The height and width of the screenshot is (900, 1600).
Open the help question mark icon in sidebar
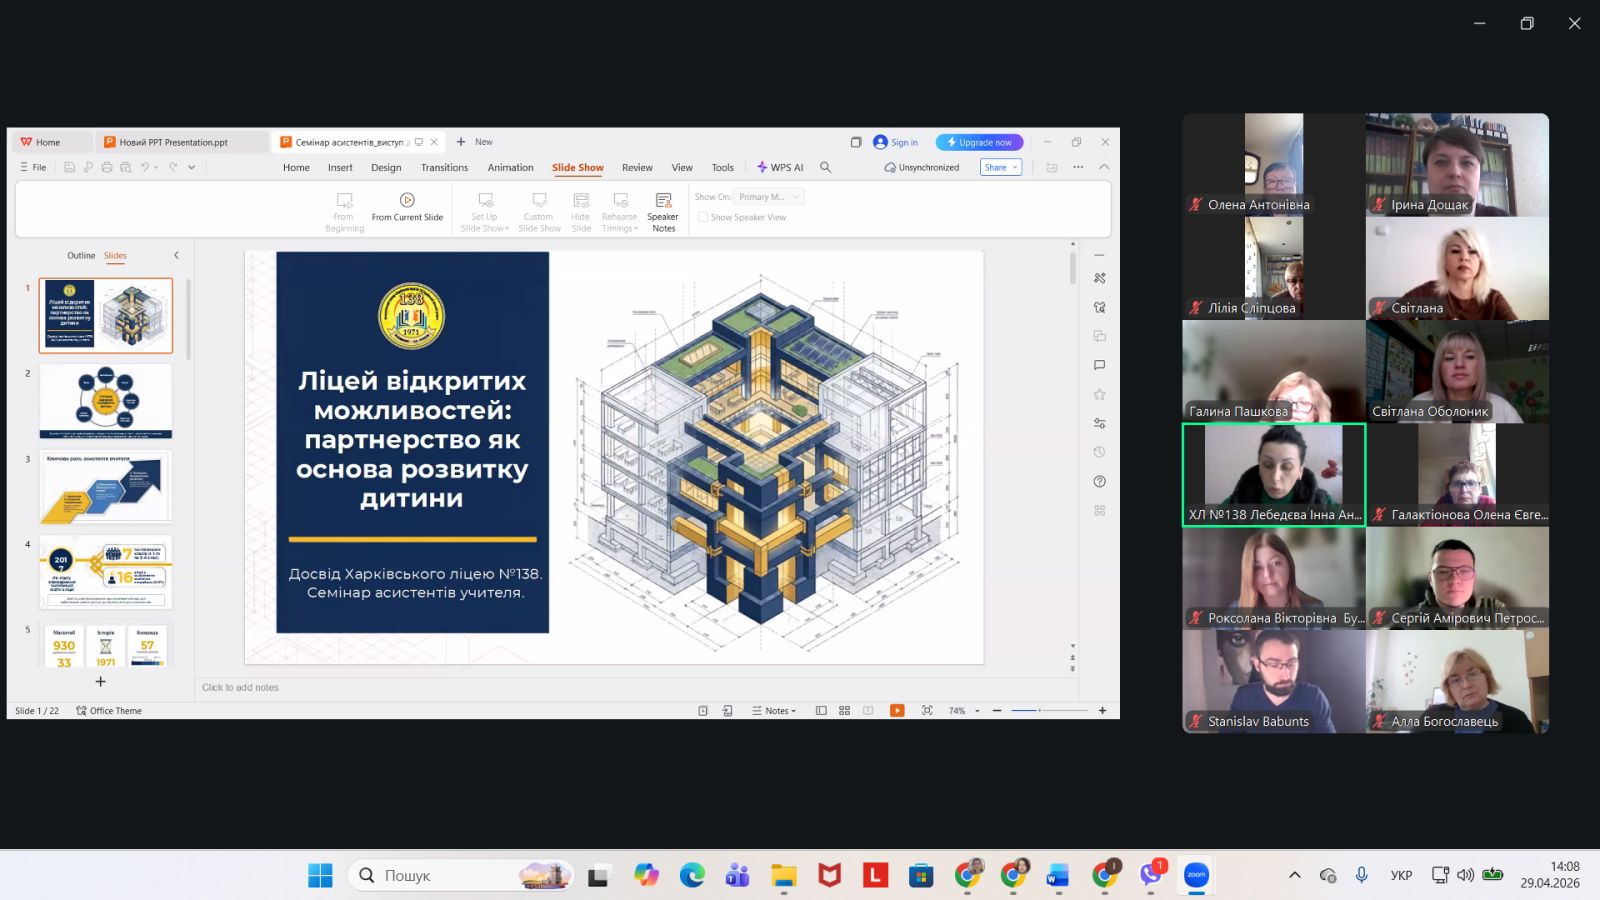(x=1099, y=482)
